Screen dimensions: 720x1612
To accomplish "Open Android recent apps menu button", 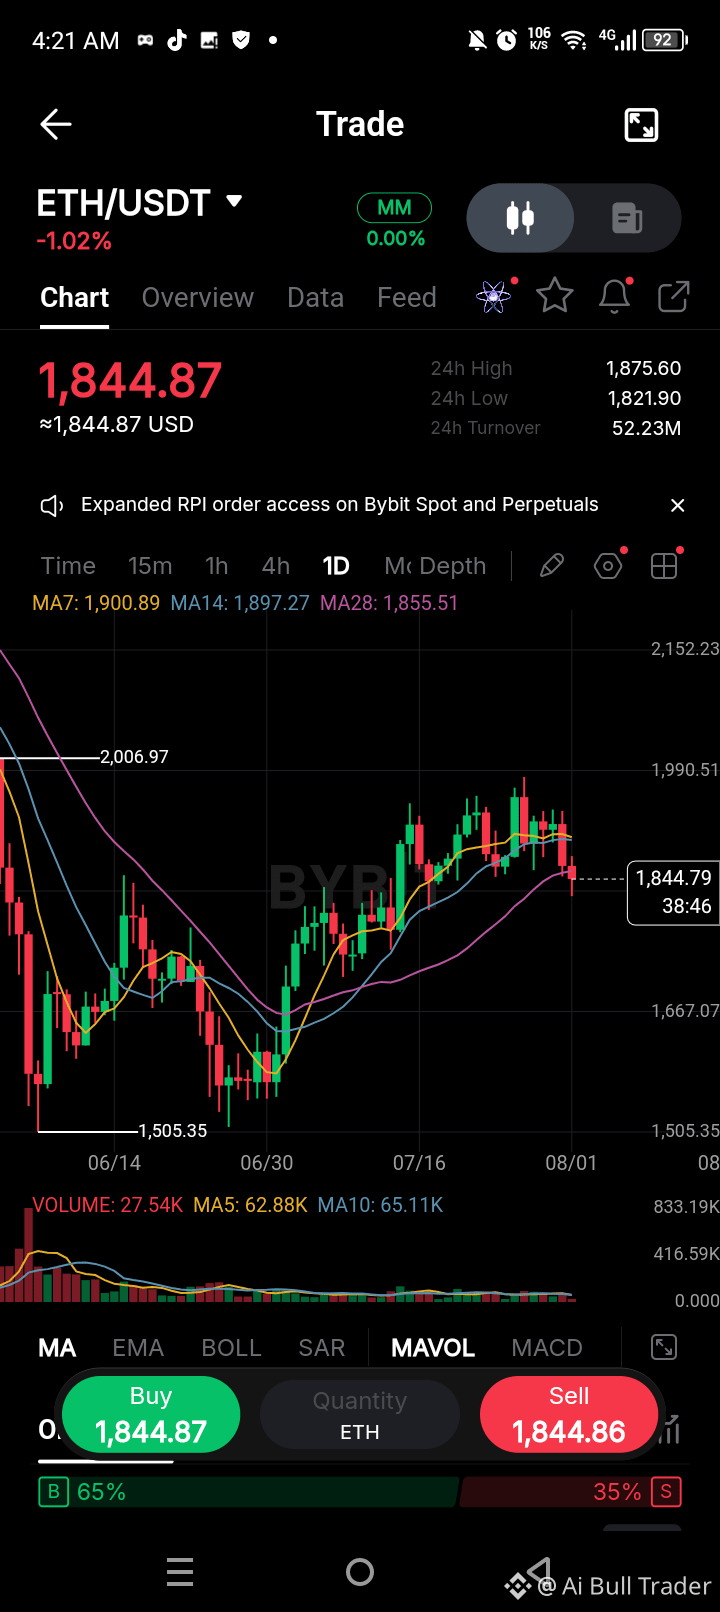I will pos(180,1572).
